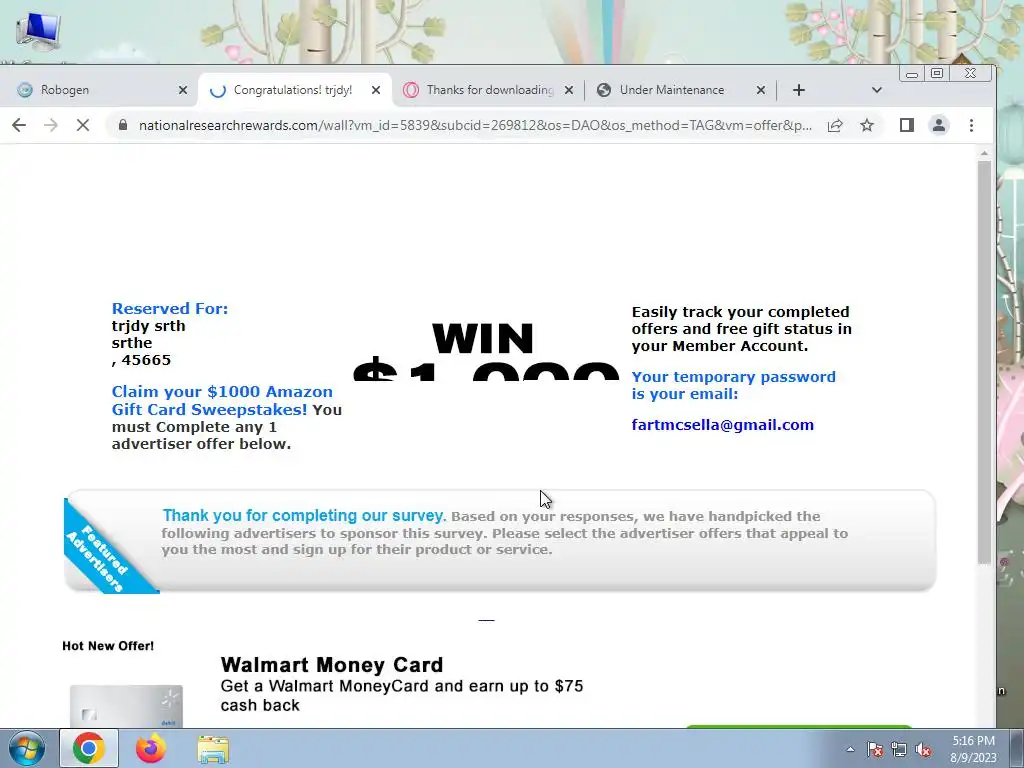Viewport: 1024px width, 768px height.
Task: Expand tab search dropdown arrow
Action: point(876,90)
